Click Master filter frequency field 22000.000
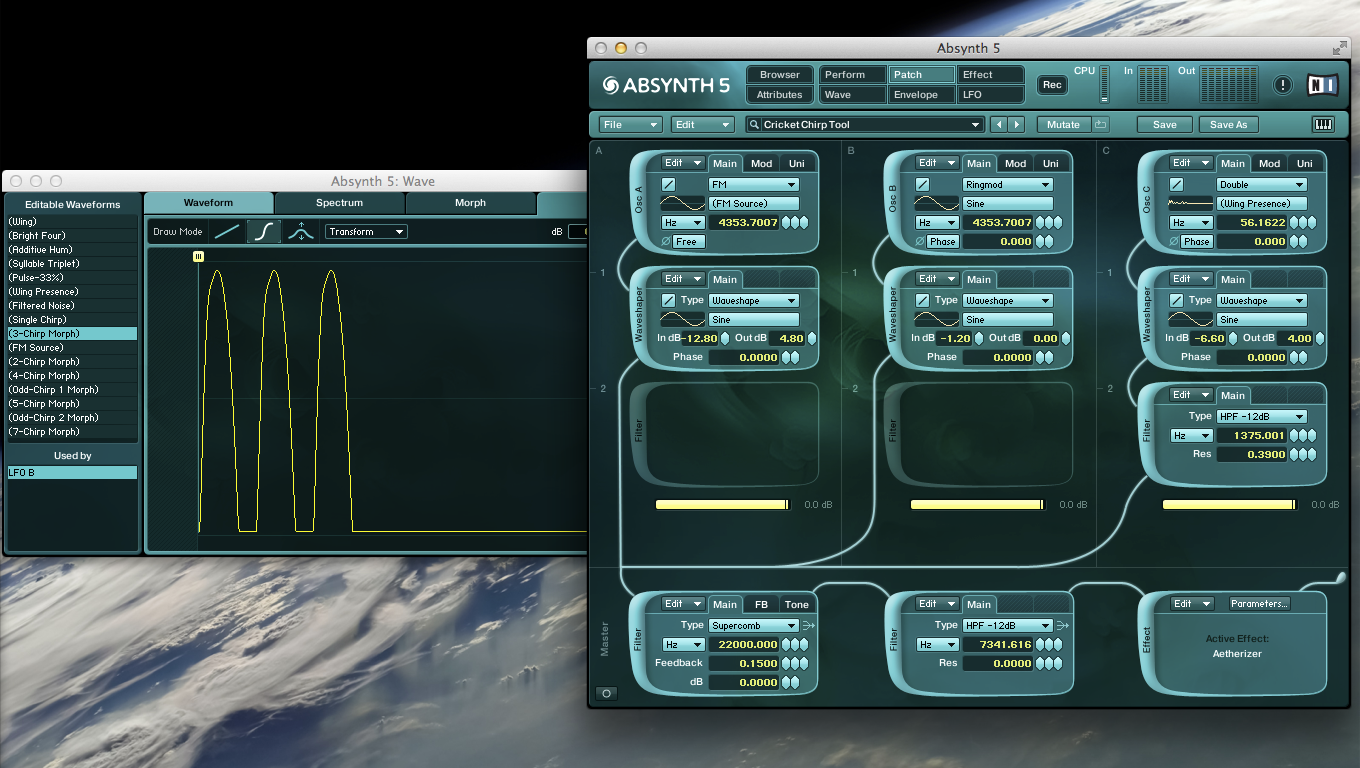 744,645
